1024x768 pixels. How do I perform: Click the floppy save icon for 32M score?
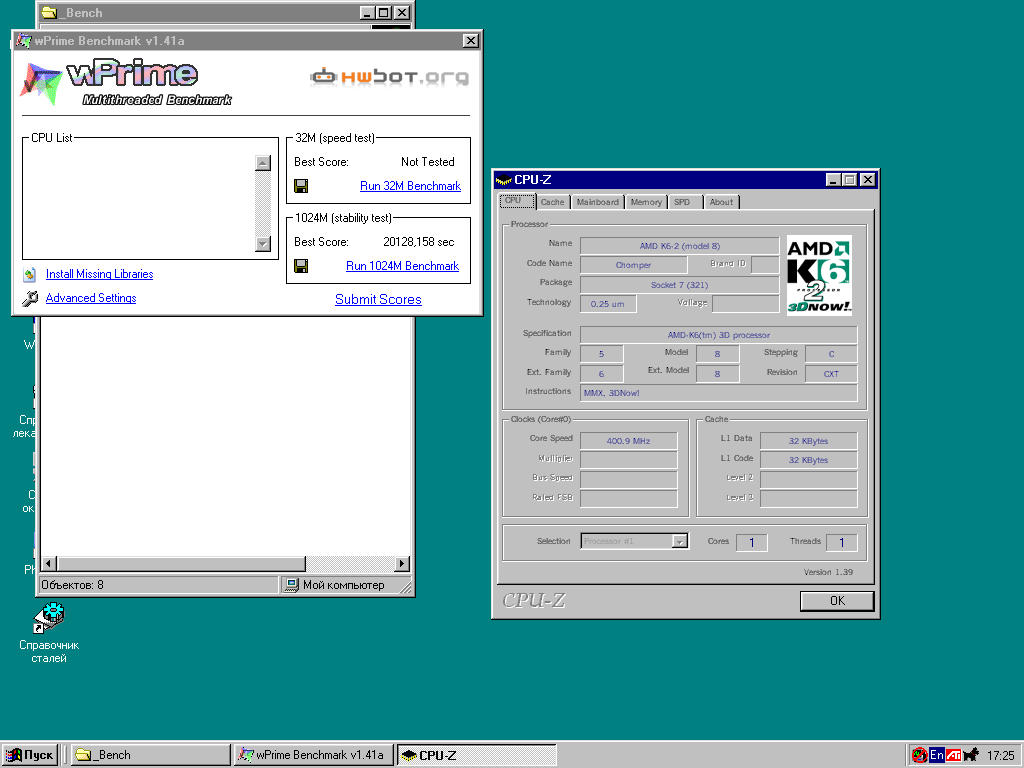click(x=301, y=187)
